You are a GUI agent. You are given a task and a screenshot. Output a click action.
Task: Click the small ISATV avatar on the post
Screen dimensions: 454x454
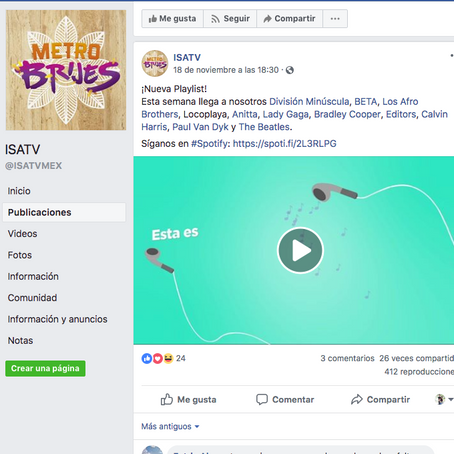pos(155,63)
